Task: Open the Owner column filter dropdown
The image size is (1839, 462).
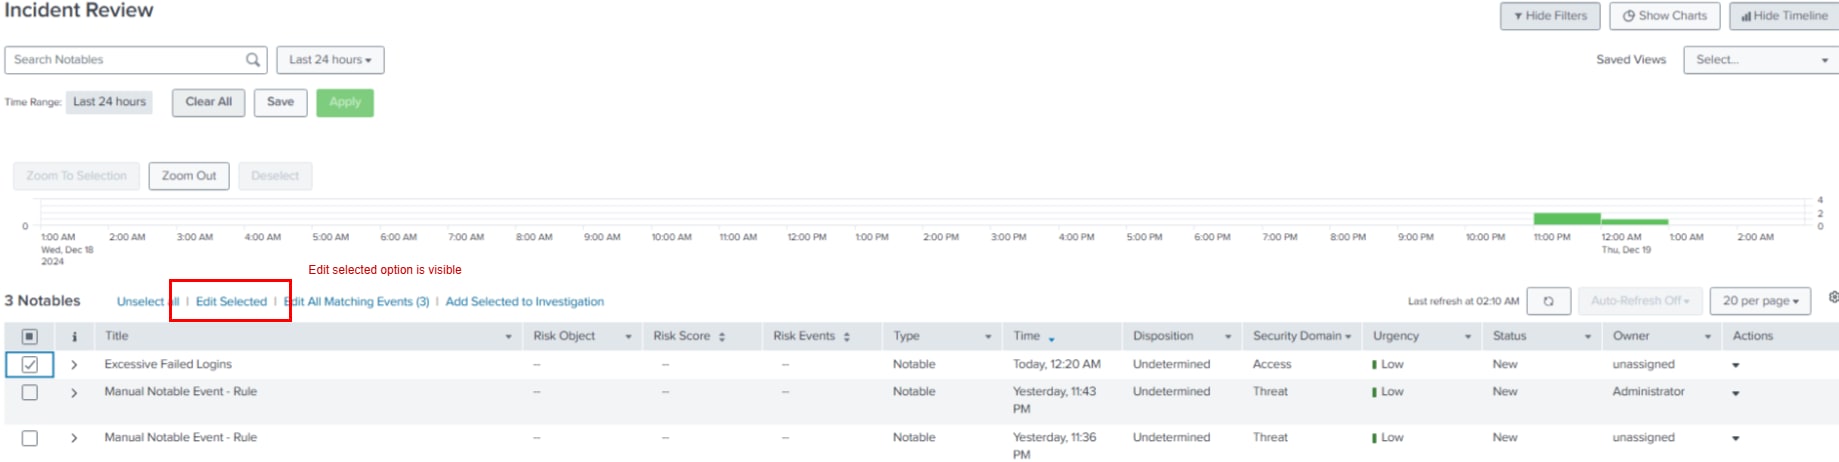Action: tap(1708, 337)
